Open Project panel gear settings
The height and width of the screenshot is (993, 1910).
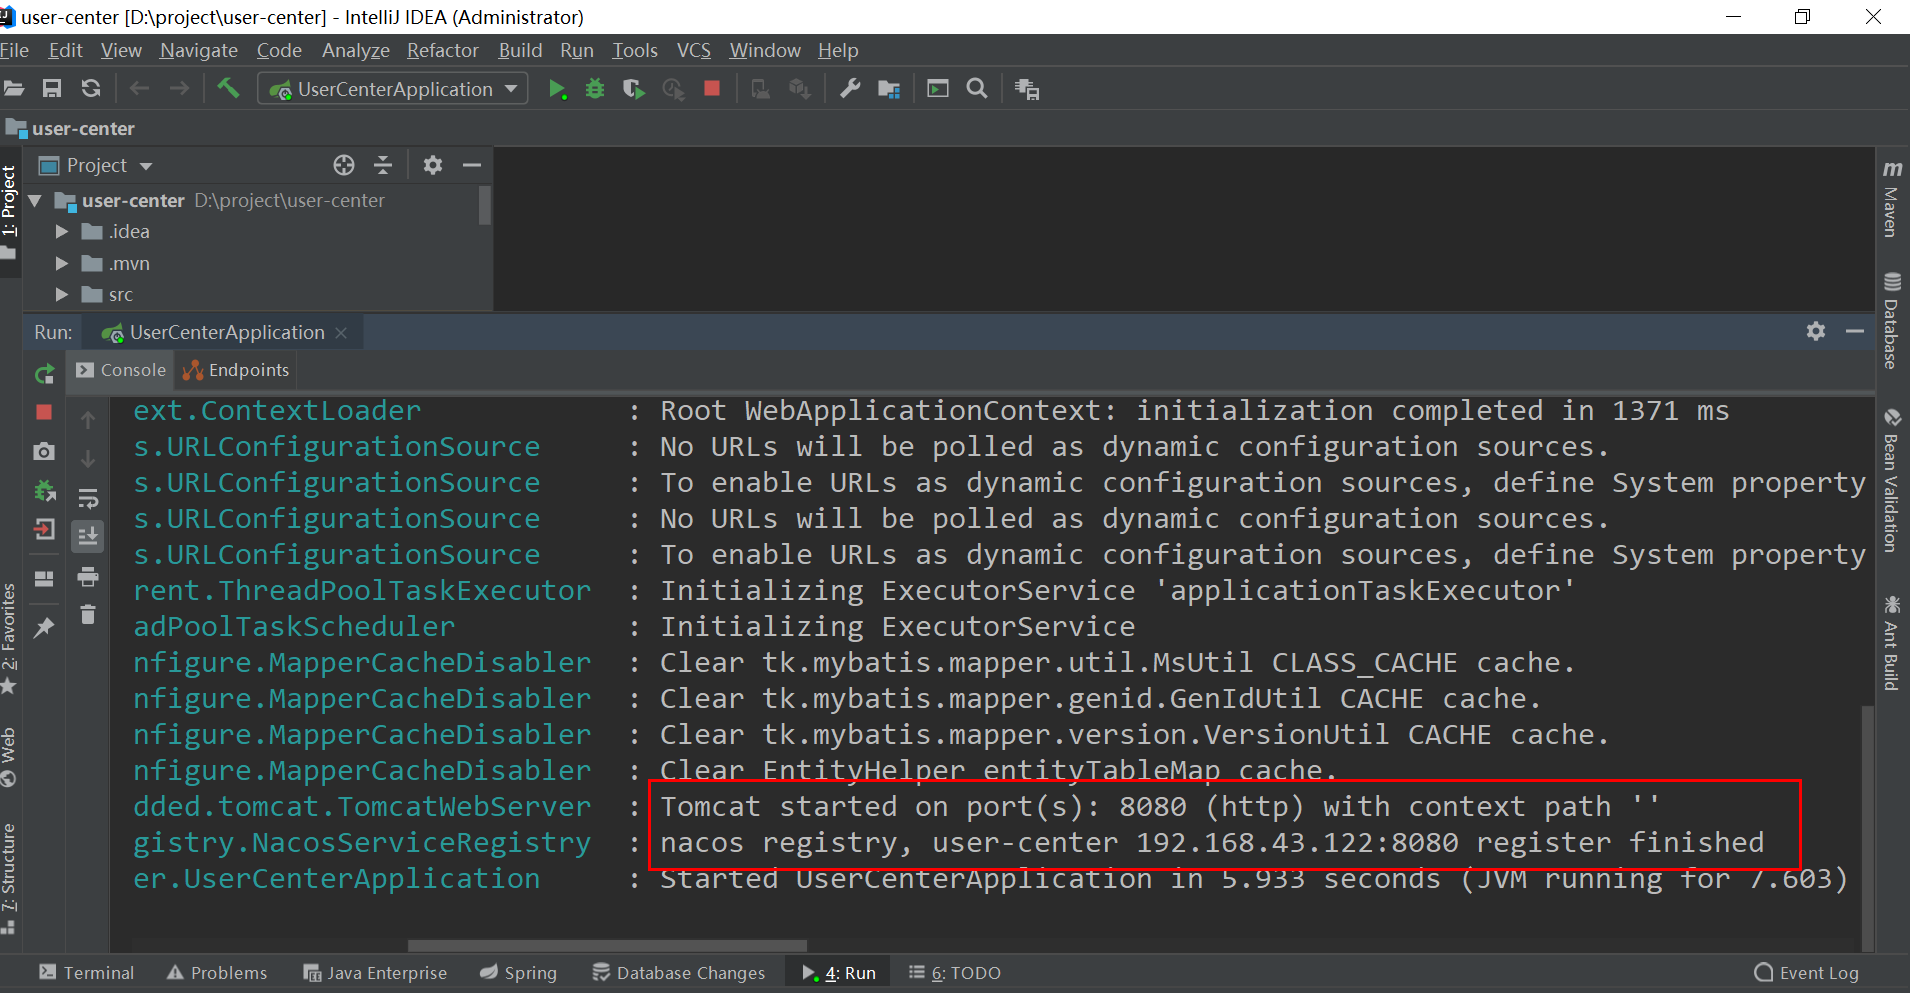coord(432,165)
